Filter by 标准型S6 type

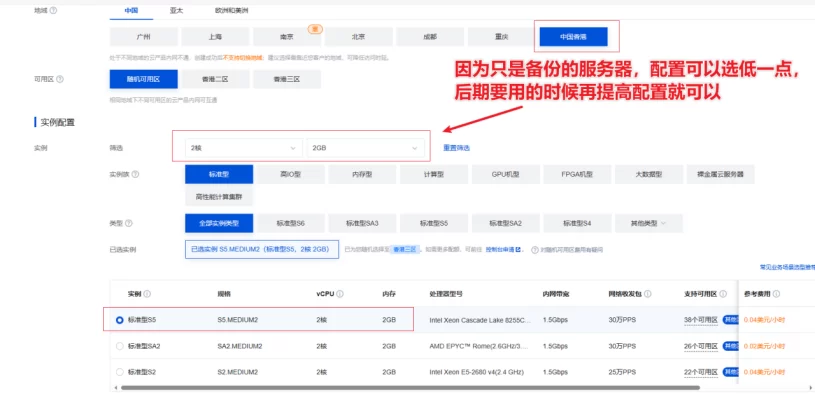[291, 223]
